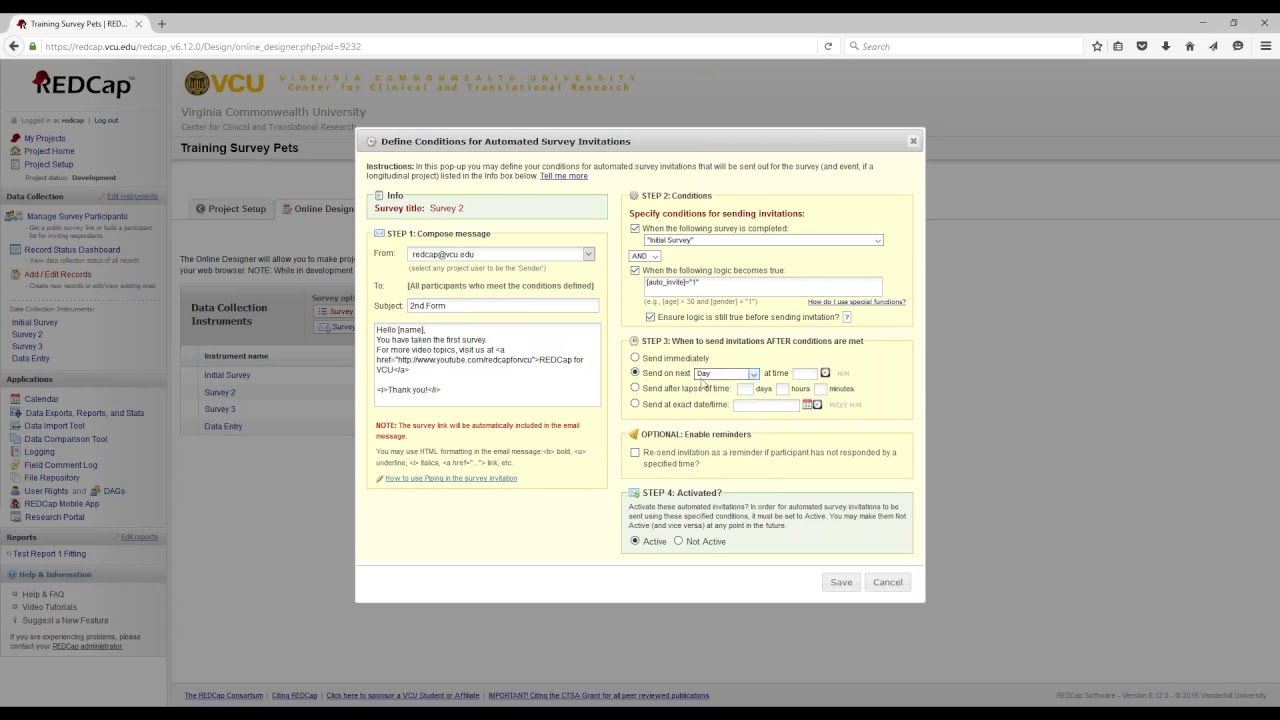Click 'Citing REDCap' footer link
The height and width of the screenshot is (720, 1280).
pyautogui.click(x=294, y=695)
